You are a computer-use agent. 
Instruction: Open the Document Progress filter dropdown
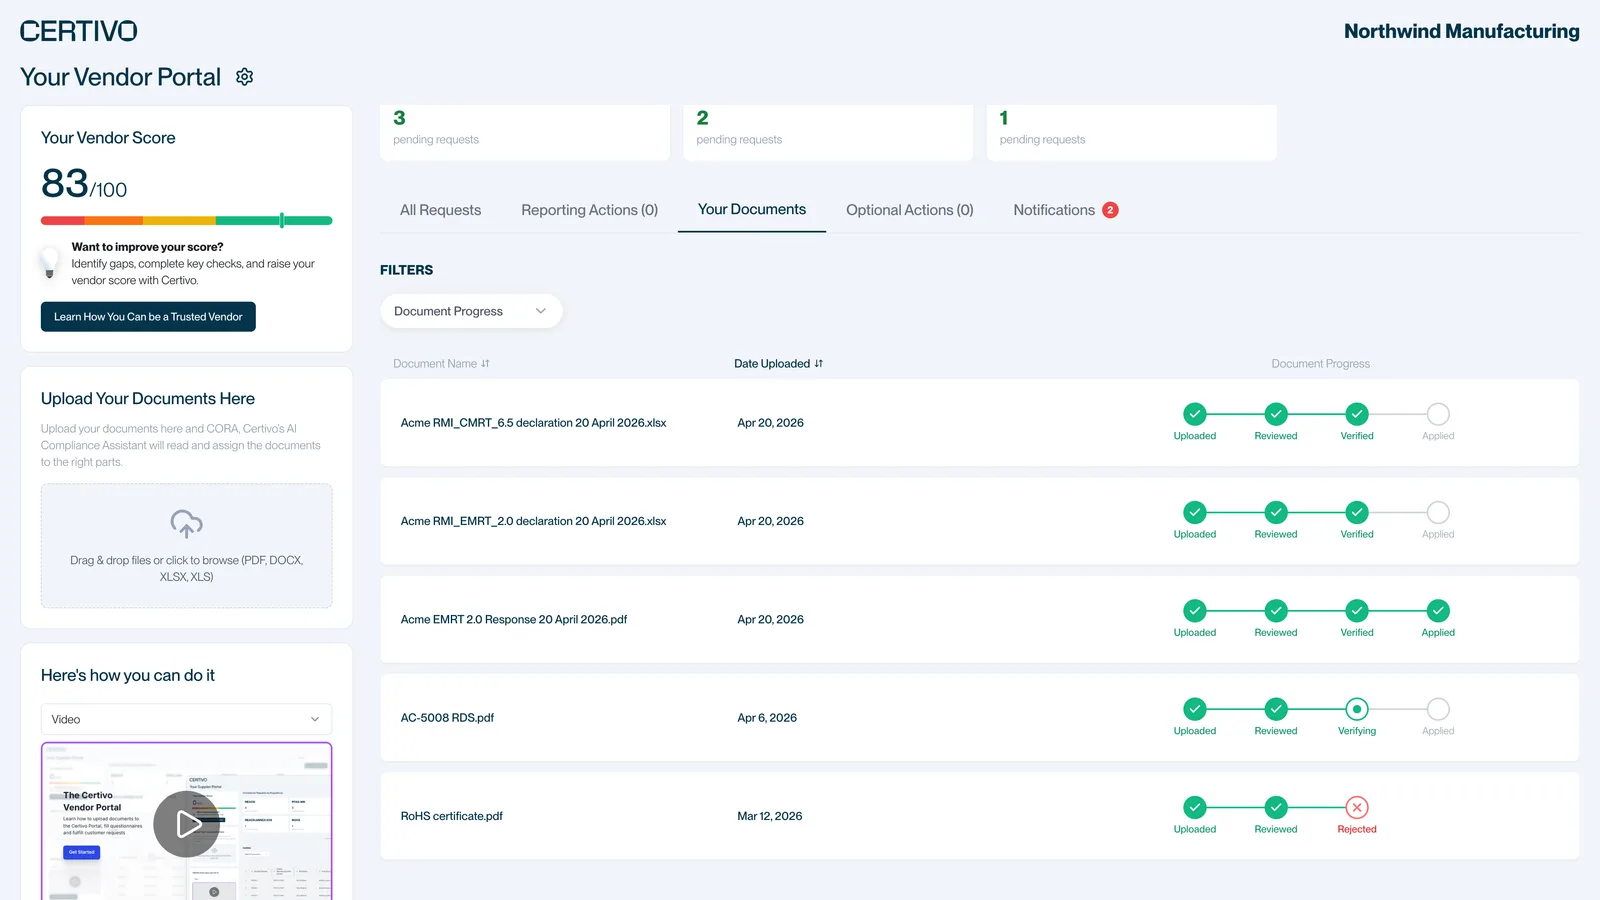point(471,311)
